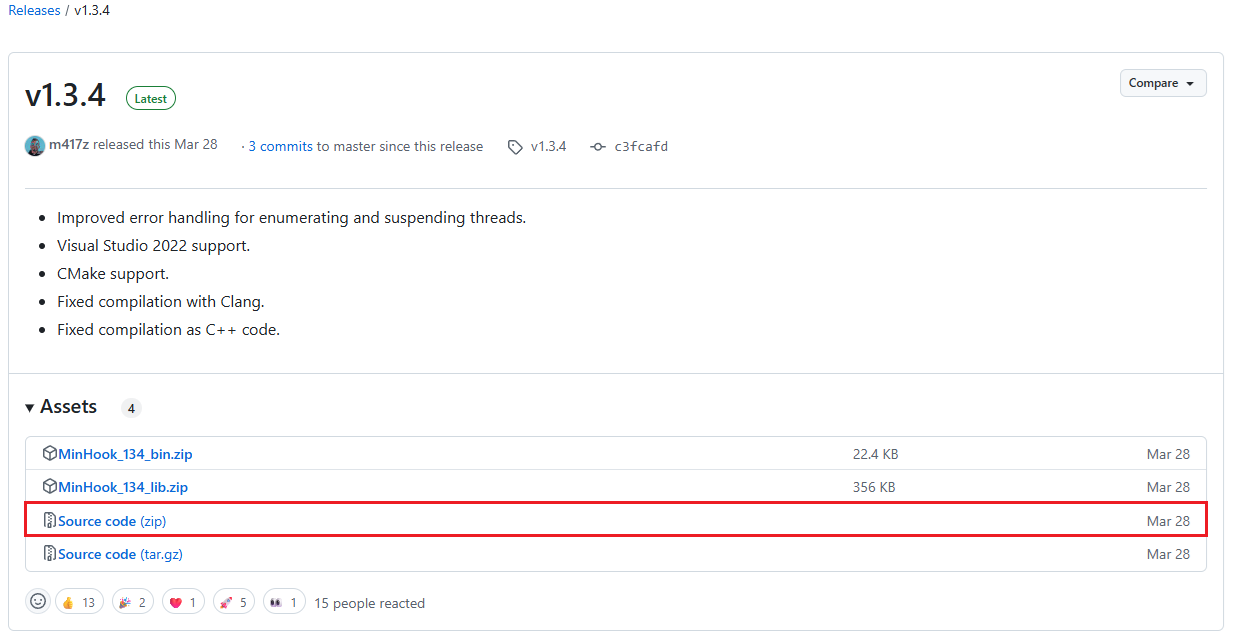Click the tag icon next to v1.3.4
Image resolution: width=1233 pixels, height=631 pixels.
pyautogui.click(x=515, y=147)
